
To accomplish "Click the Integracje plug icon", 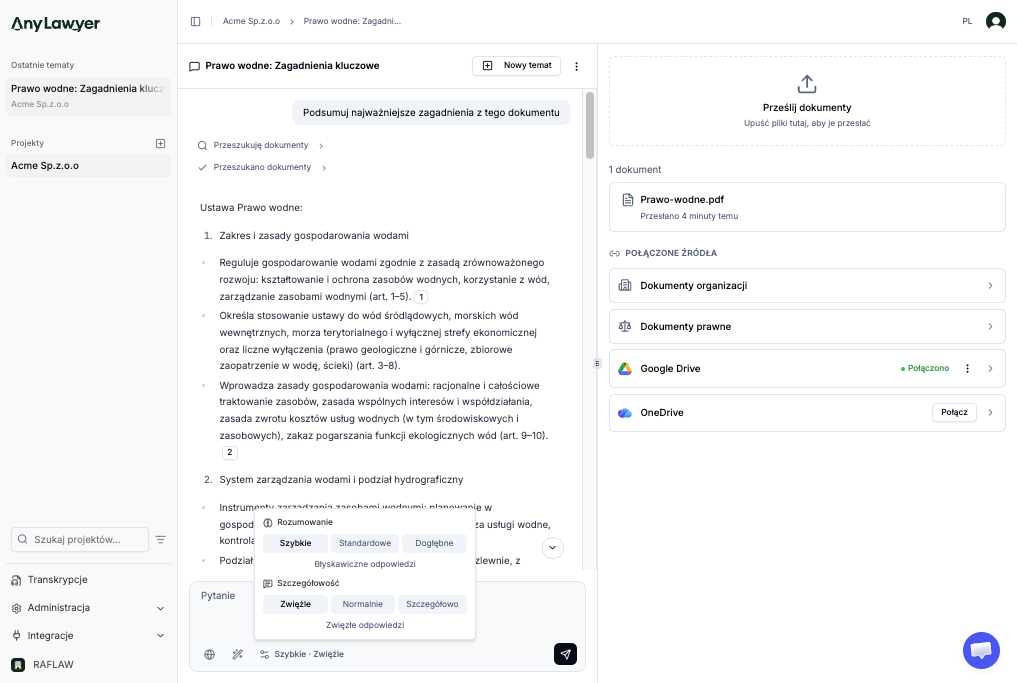I will pyautogui.click(x=17, y=635).
